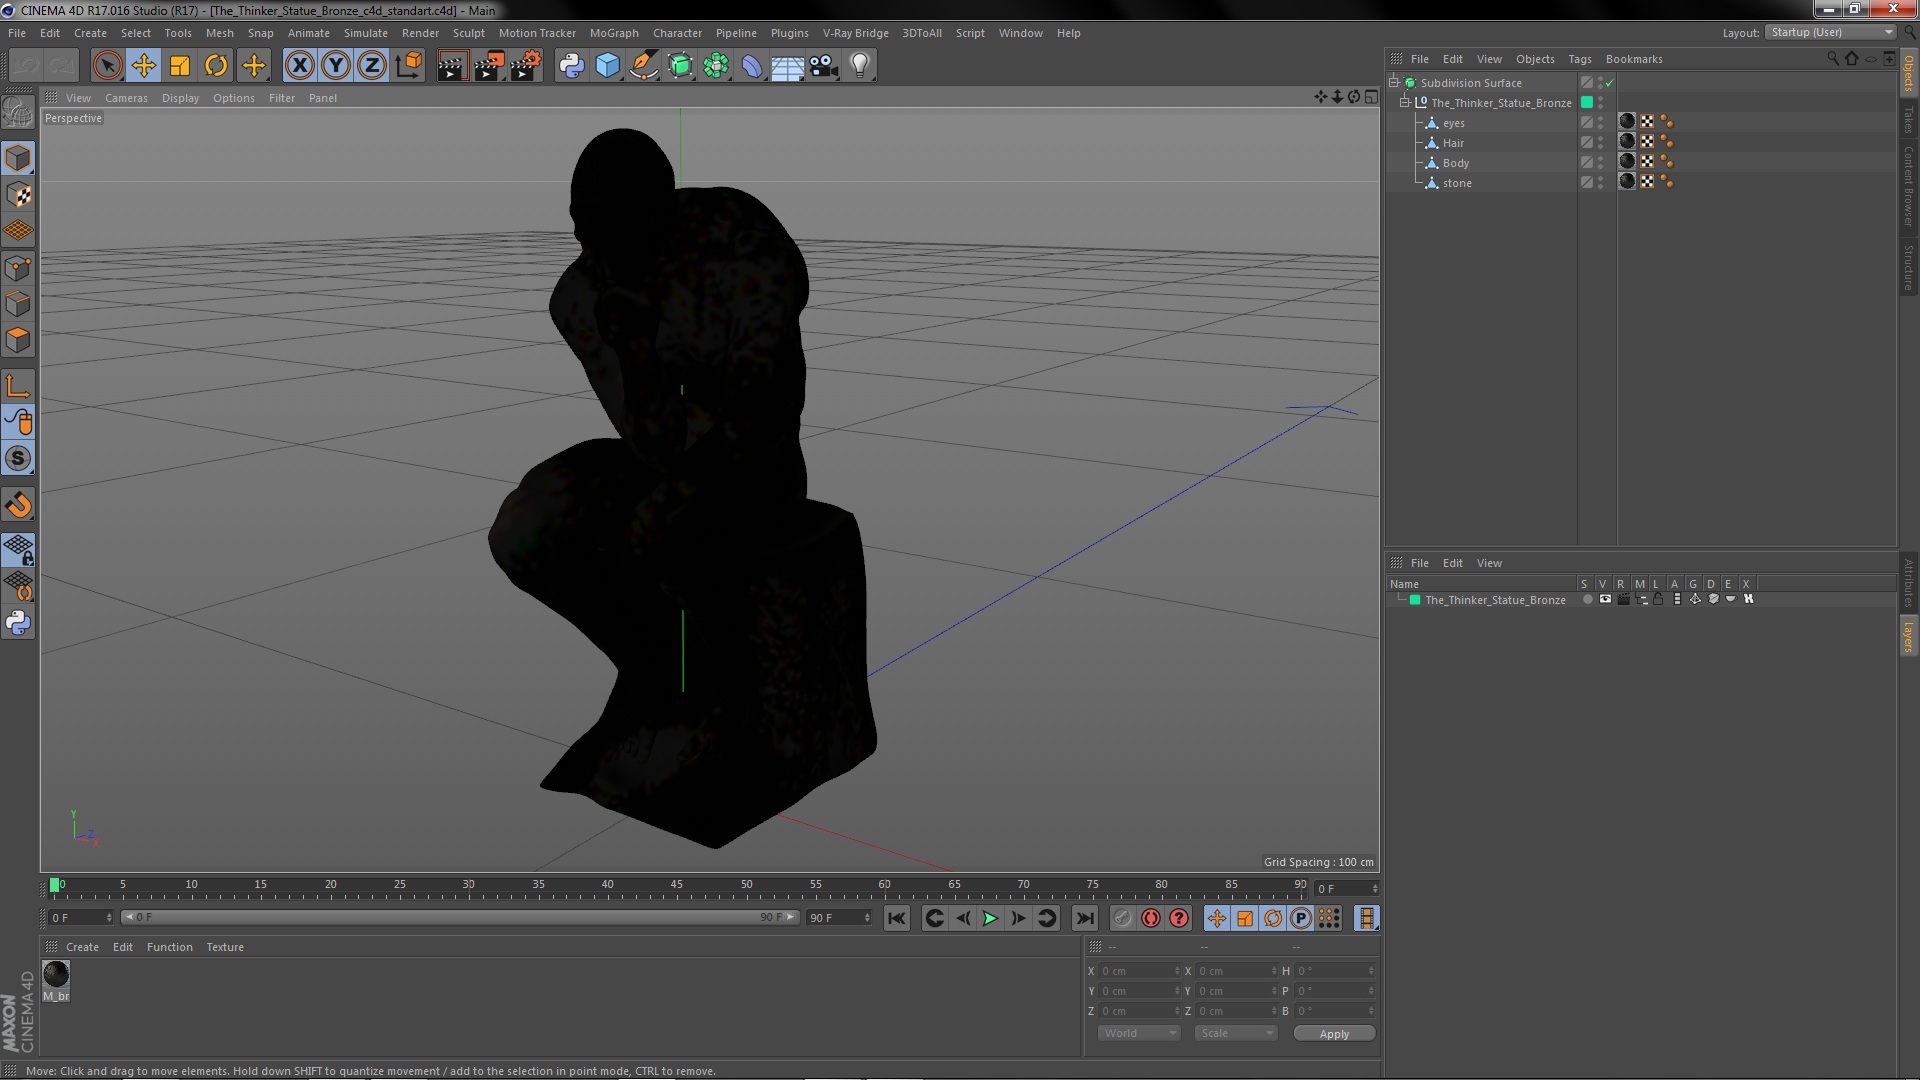Toggle layer lock icon for The_Thinker_Statue_Bronze
Image resolution: width=1920 pixels, height=1080 pixels.
pos(1658,599)
